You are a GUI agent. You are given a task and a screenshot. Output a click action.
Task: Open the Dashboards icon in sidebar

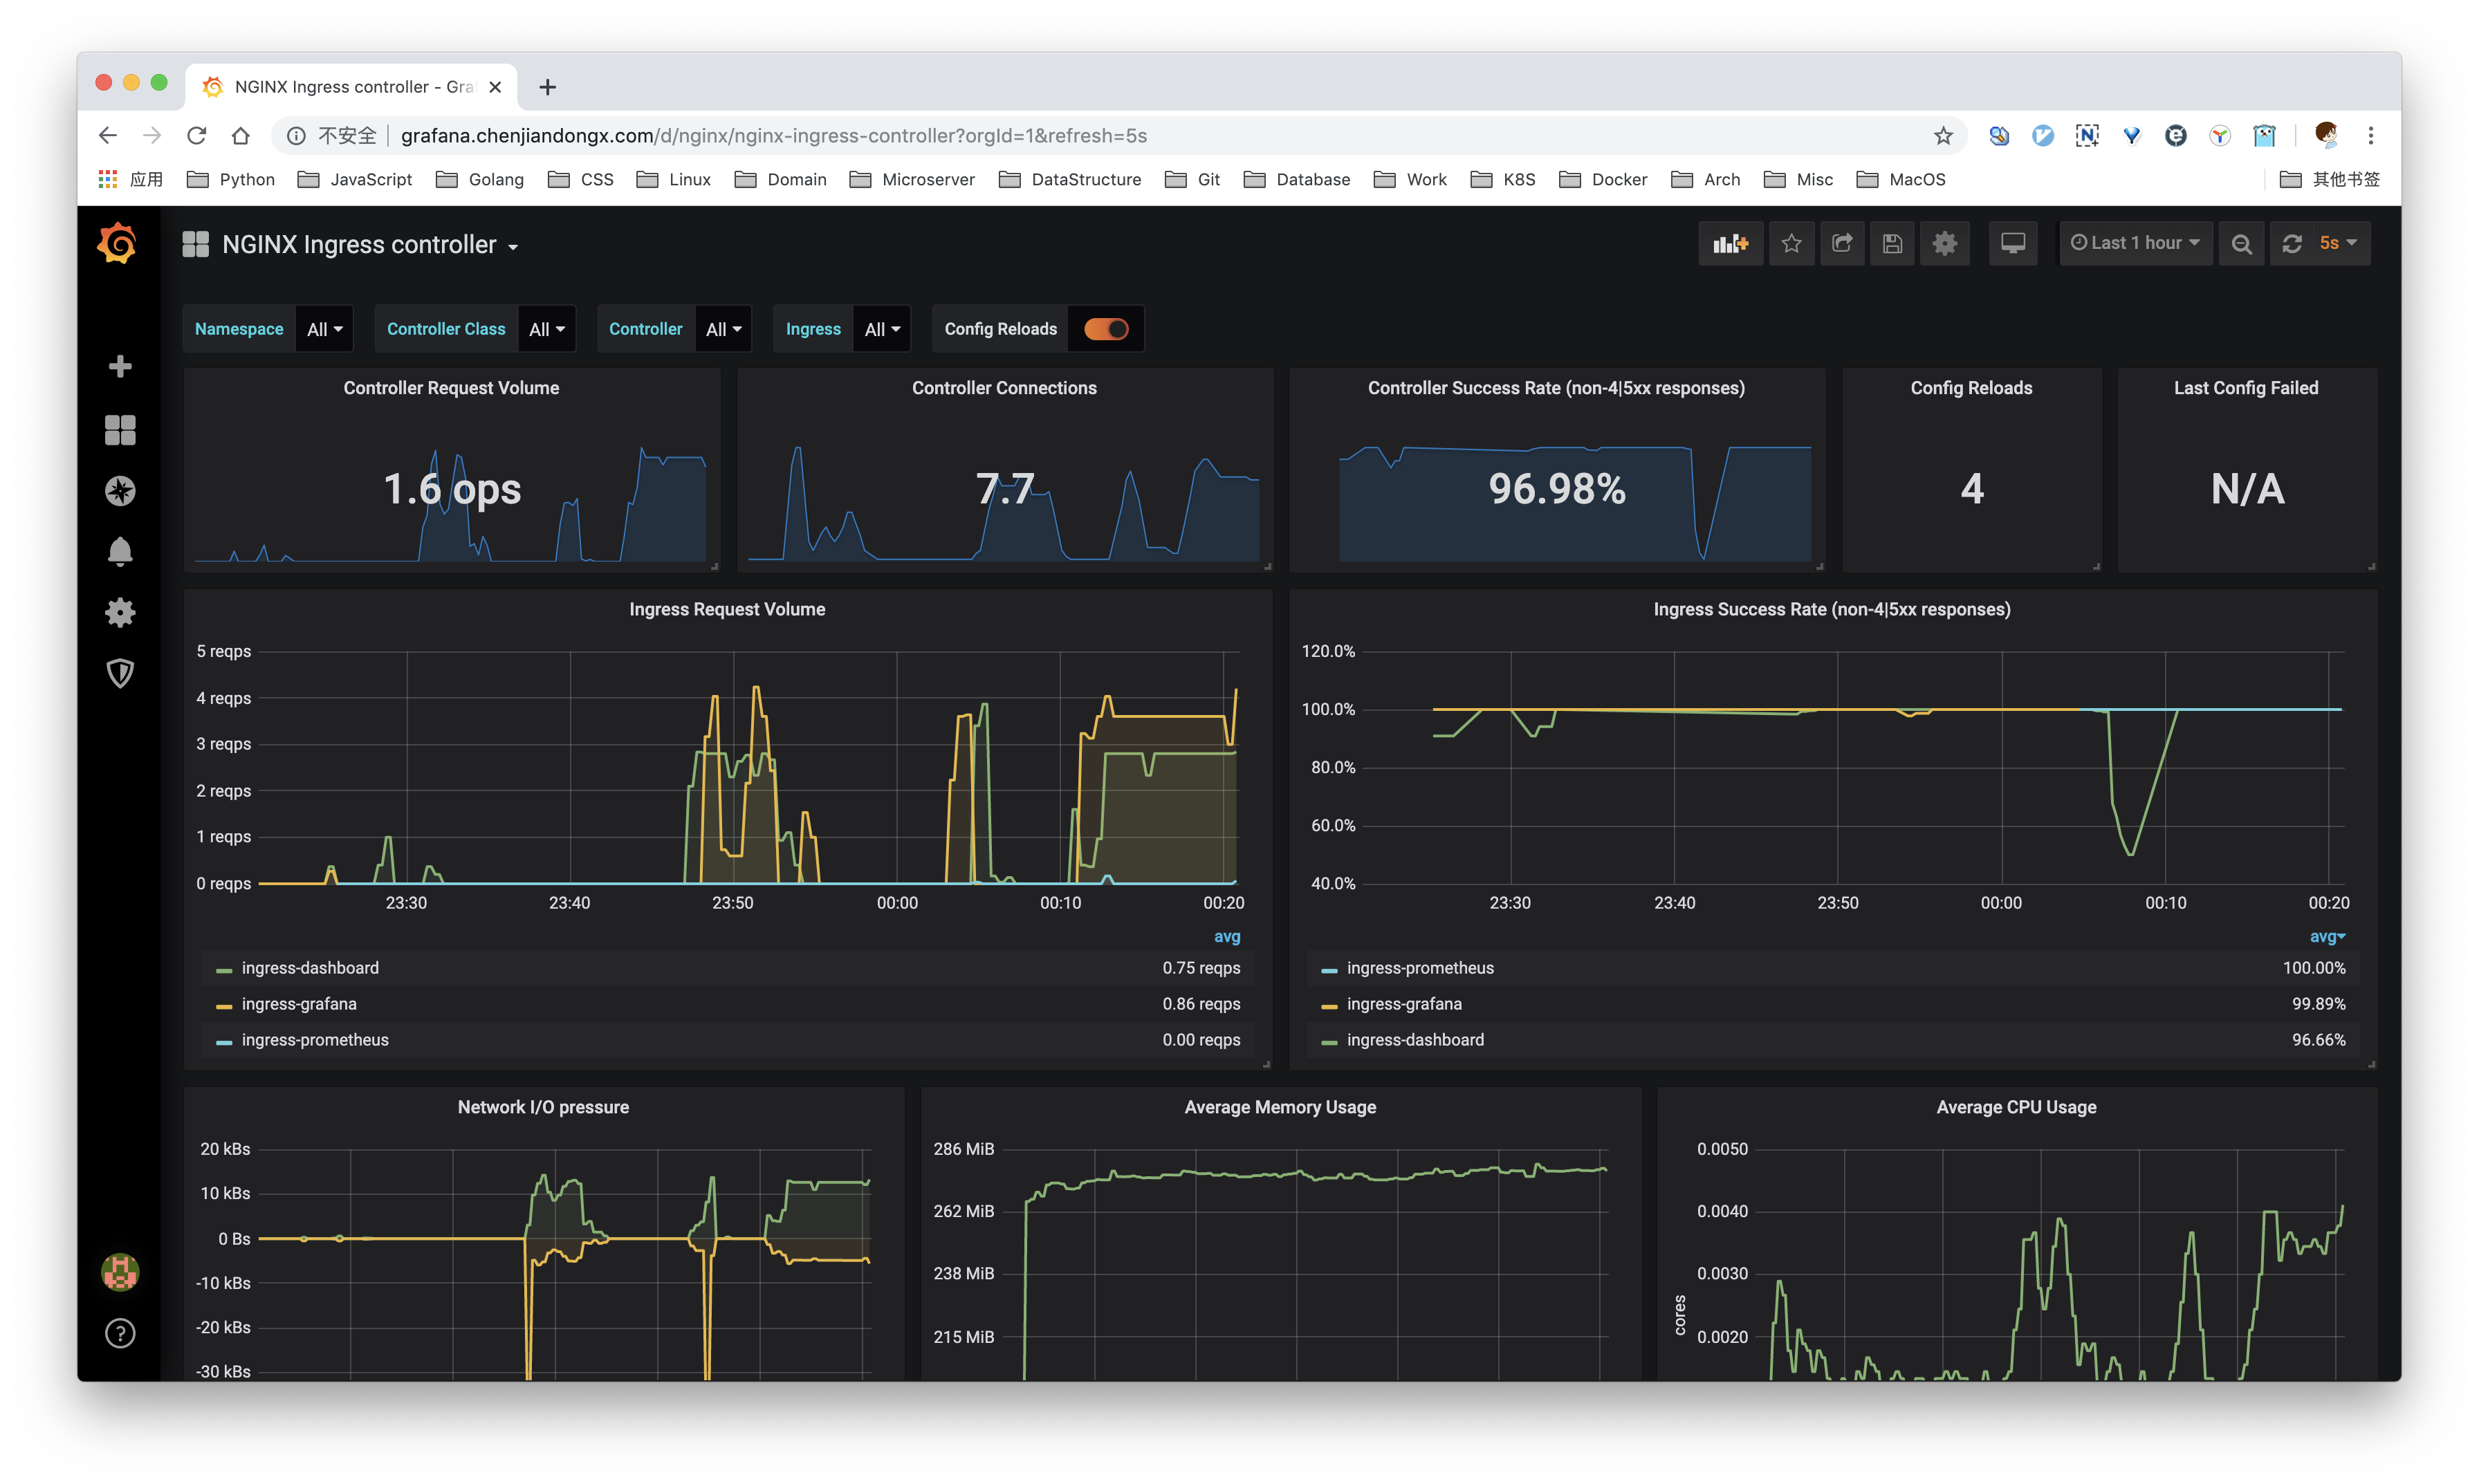coord(119,429)
